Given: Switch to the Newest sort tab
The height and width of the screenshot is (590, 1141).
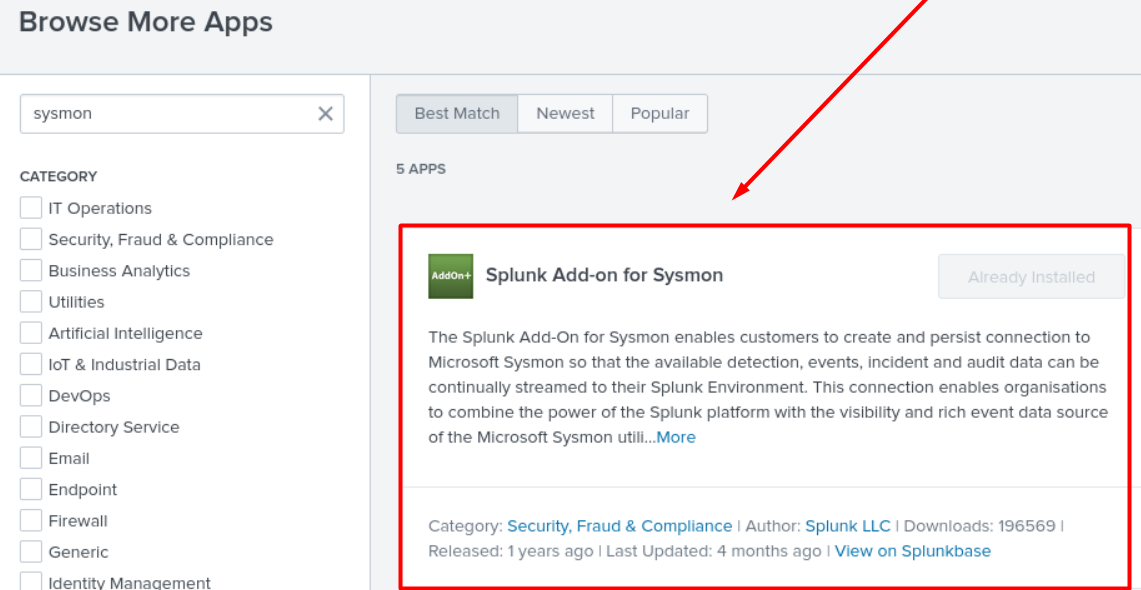Looking at the screenshot, I should 565,113.
